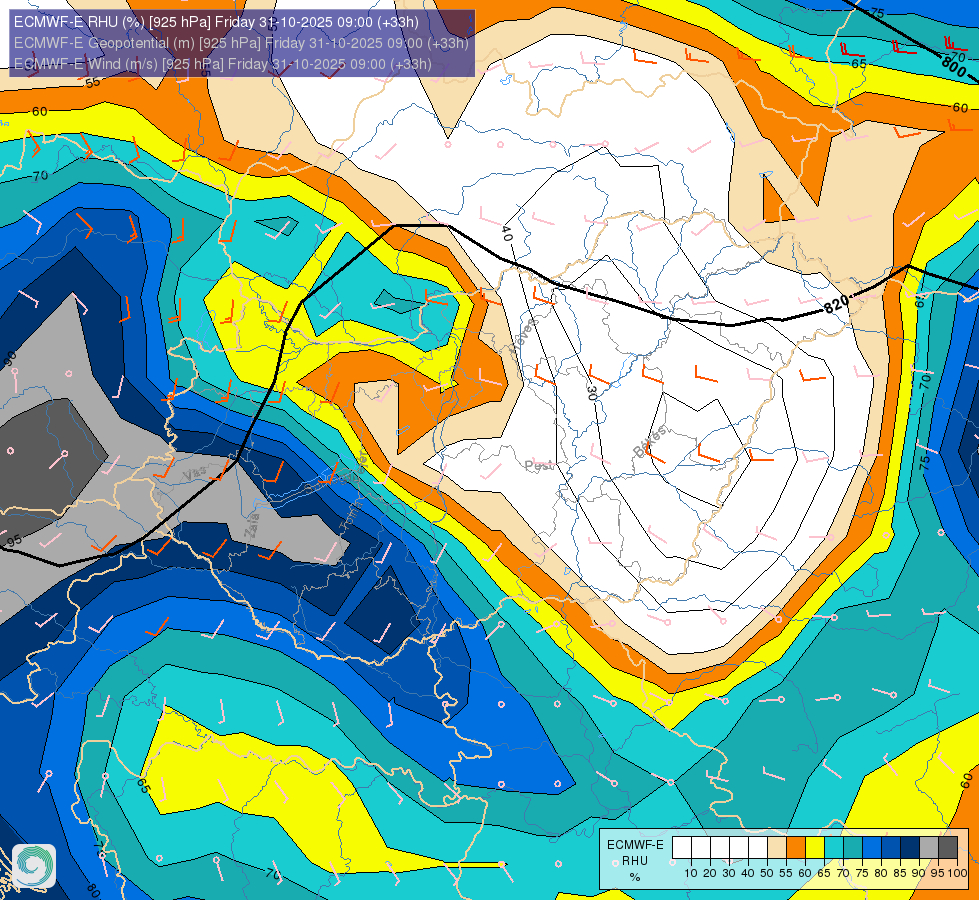Click the 'Pest' county label
This screenshot has width=979, height=900.
point(539,465)
